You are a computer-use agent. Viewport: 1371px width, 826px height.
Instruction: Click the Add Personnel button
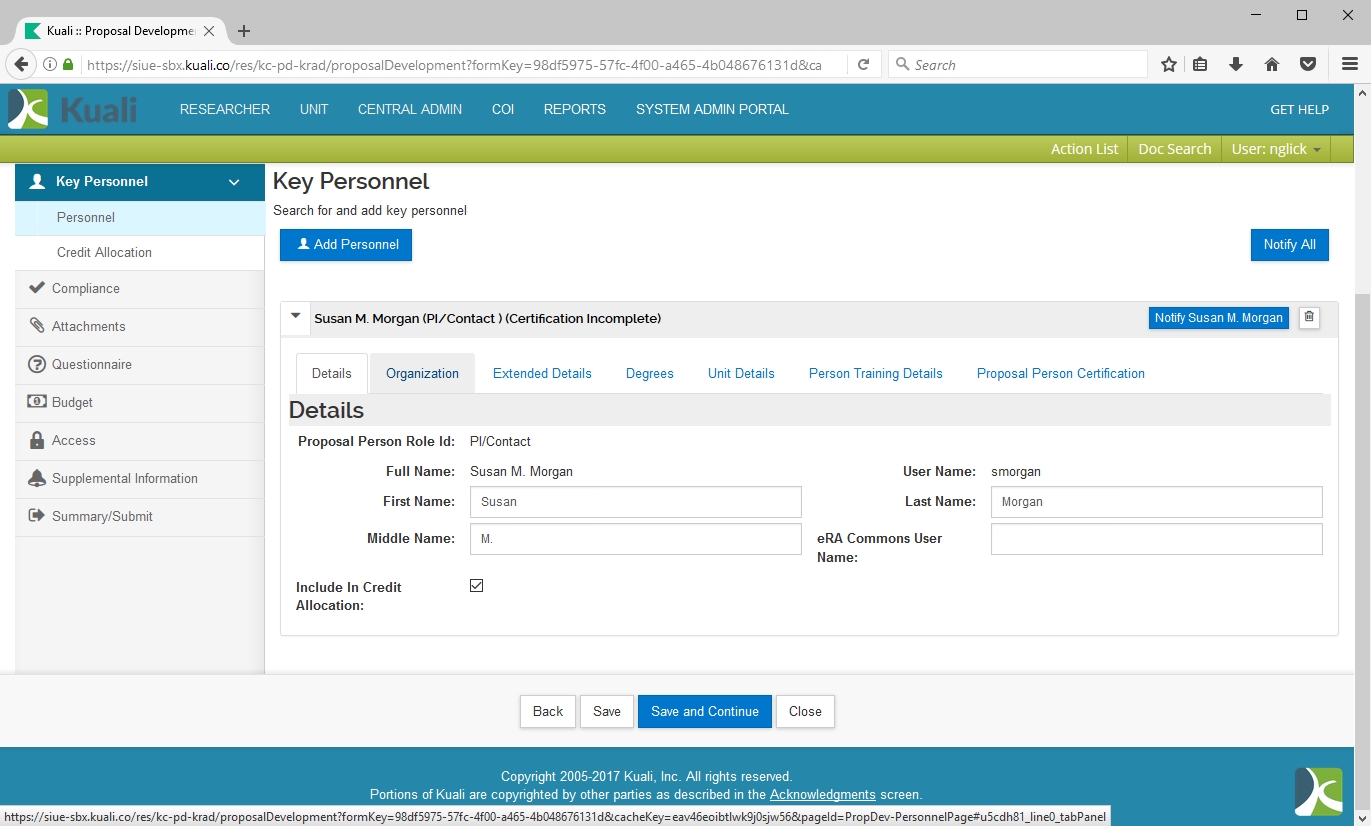(x=346, y=245)
